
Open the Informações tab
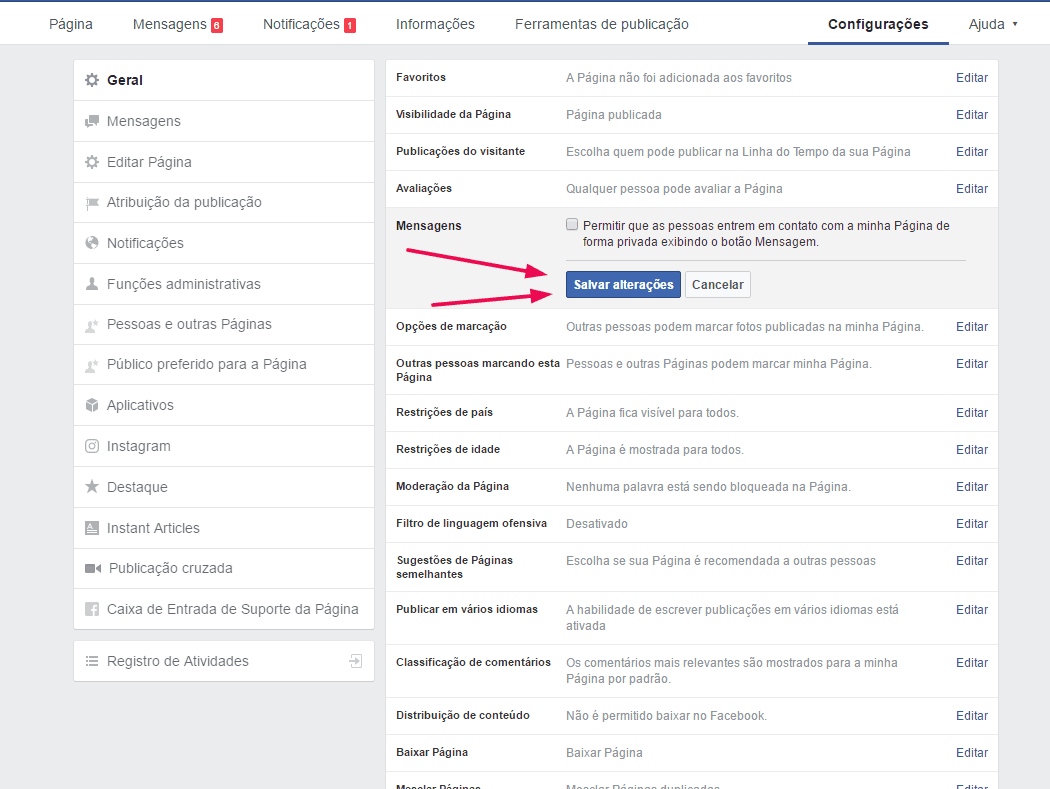click(435, 24)
